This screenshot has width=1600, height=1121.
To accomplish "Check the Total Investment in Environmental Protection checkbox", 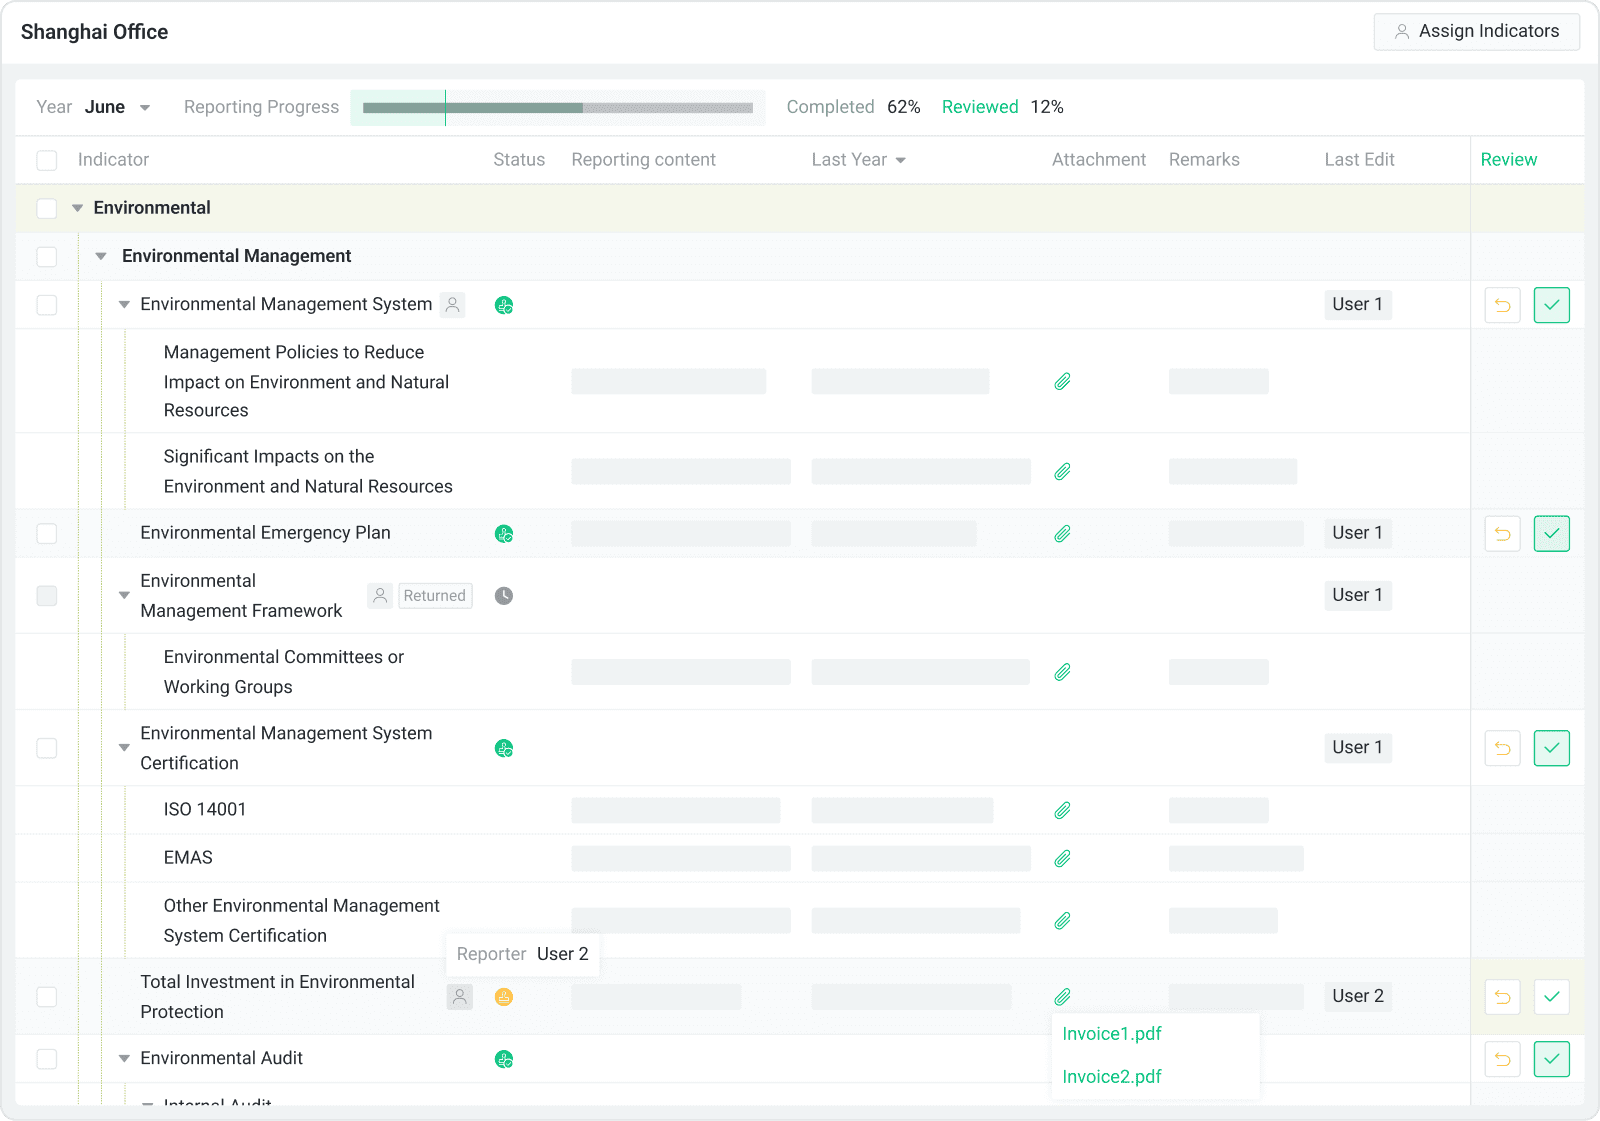I will [x=47, y=997].
